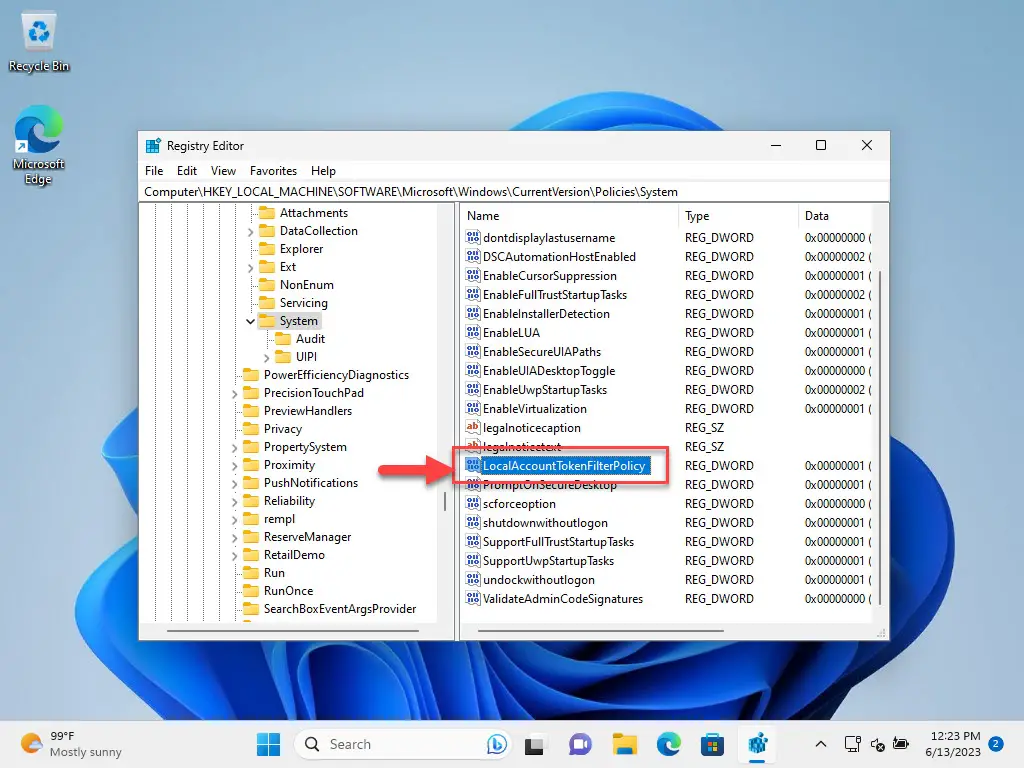1024x768 pixels.
Task: Open the Chat app on taskbar
Action: pyautogui.click(x=579, y=744)
